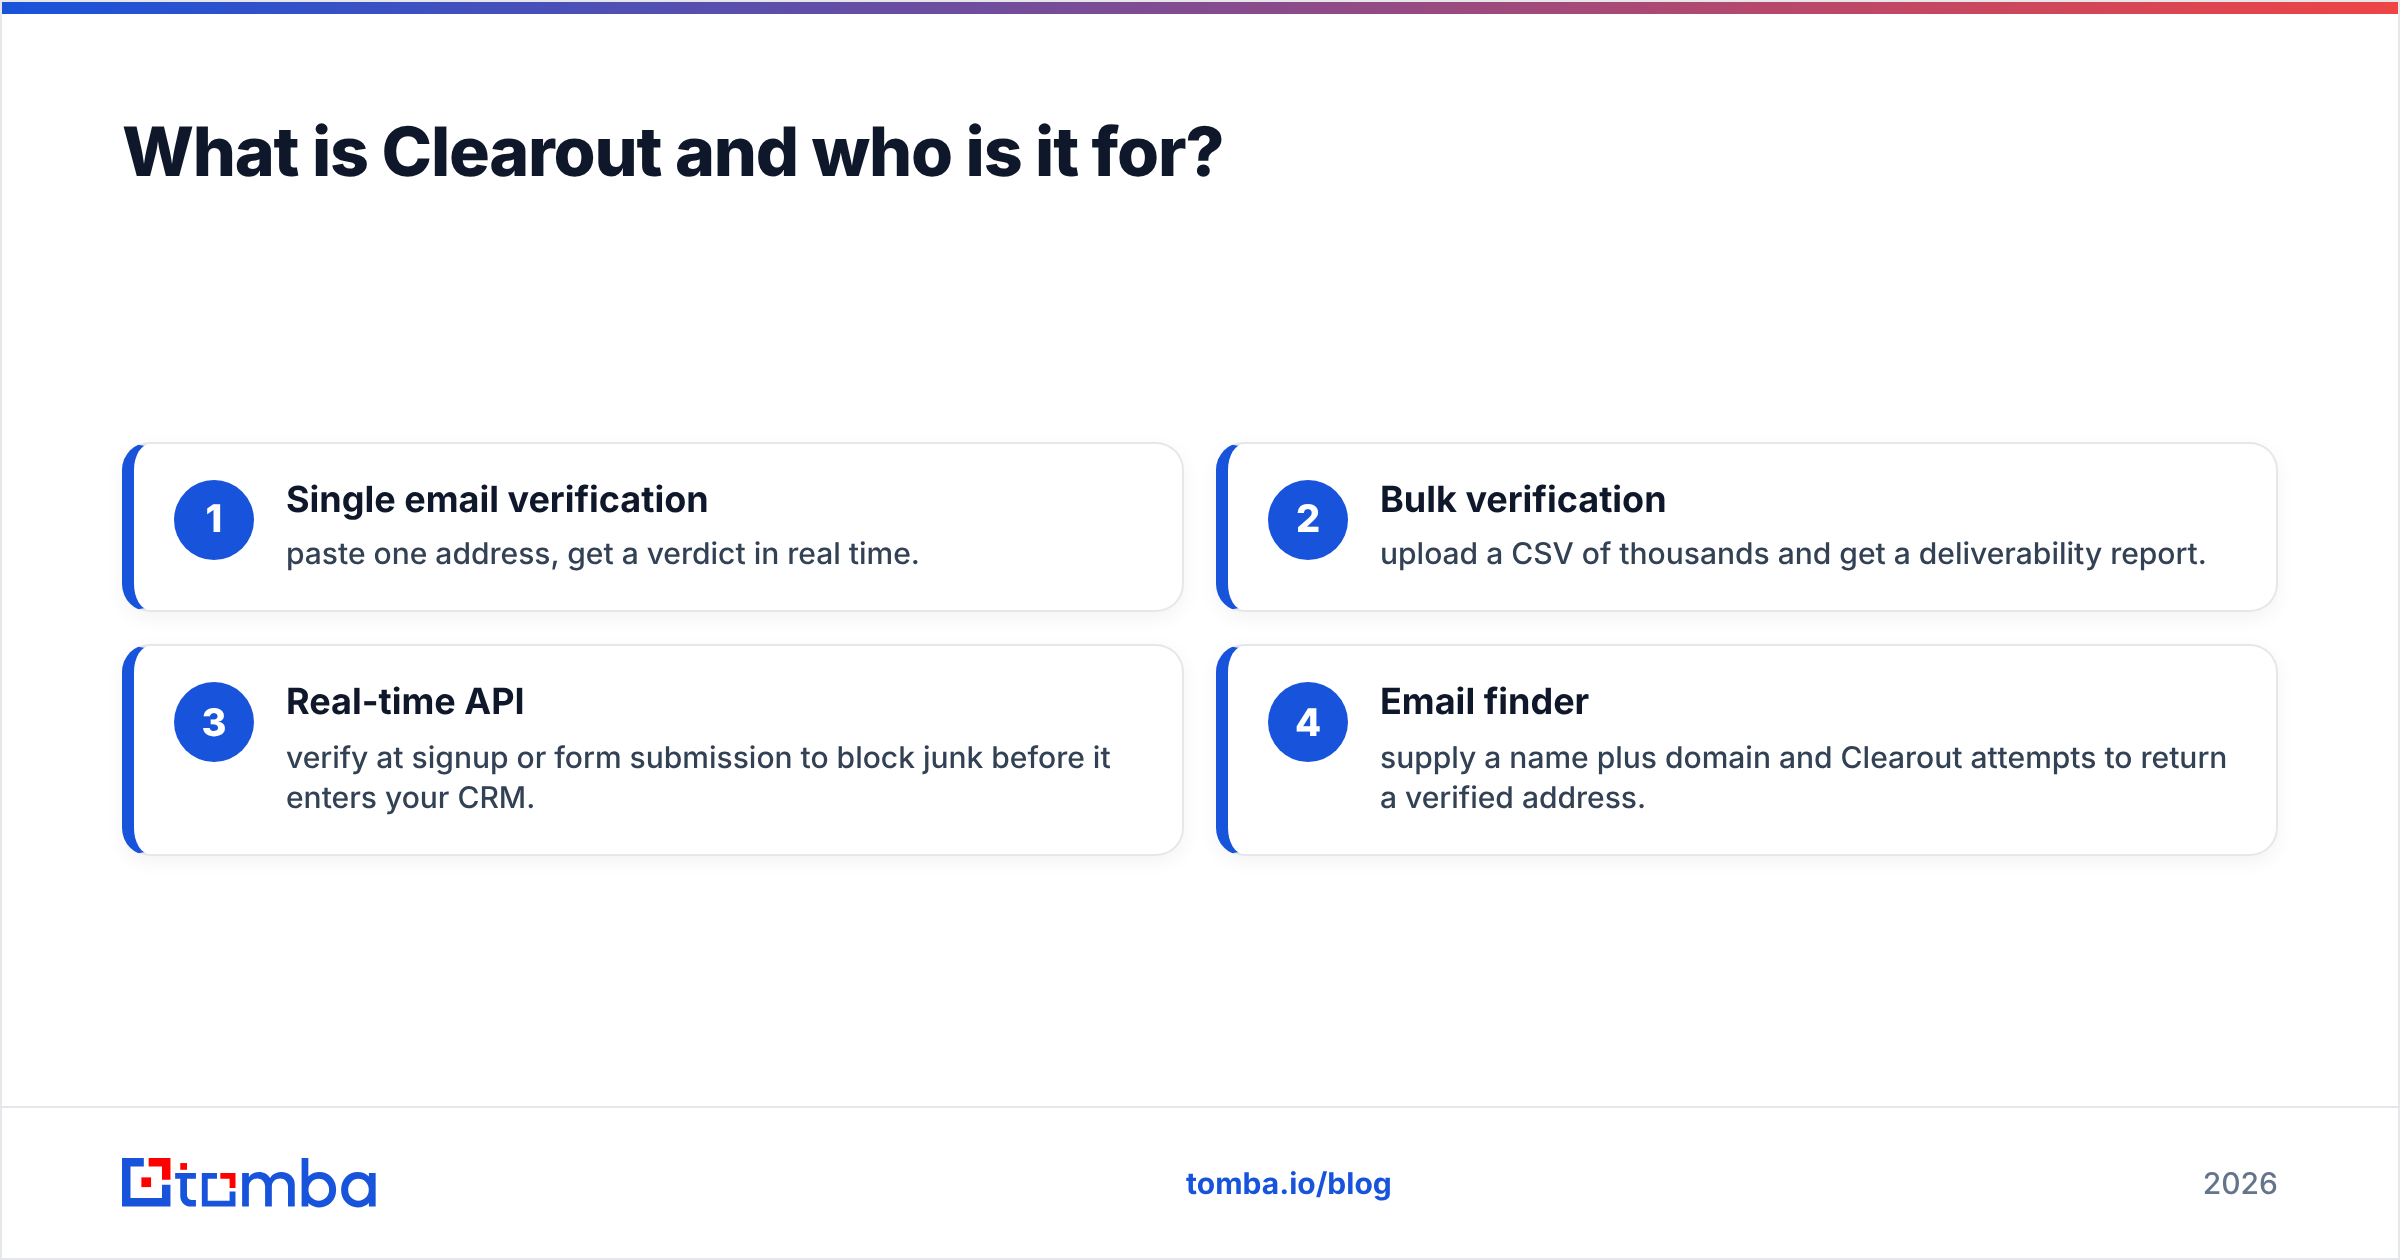Image resolution: width=2400 pixels, height=1260 pixels.
Task: Click the tomba wordmark text in footer
Action: 277,1184
